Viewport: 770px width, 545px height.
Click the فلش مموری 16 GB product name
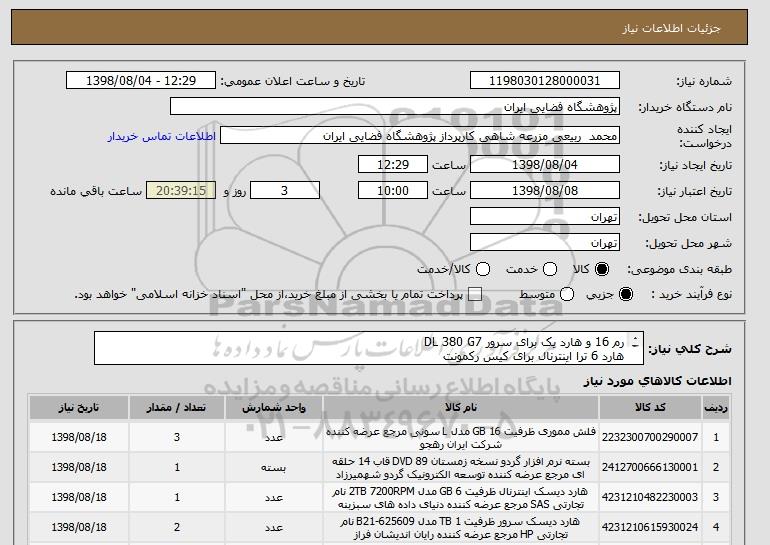(x=461, y=438)
